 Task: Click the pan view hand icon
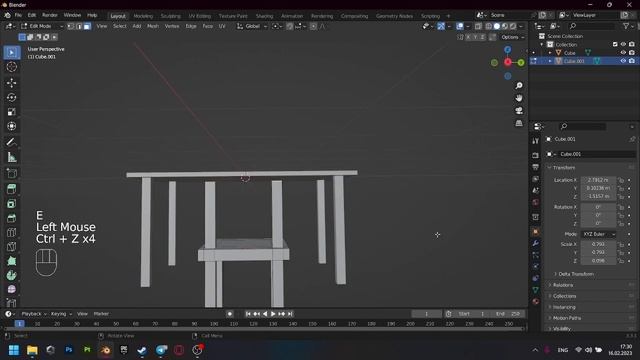point(519,98)
